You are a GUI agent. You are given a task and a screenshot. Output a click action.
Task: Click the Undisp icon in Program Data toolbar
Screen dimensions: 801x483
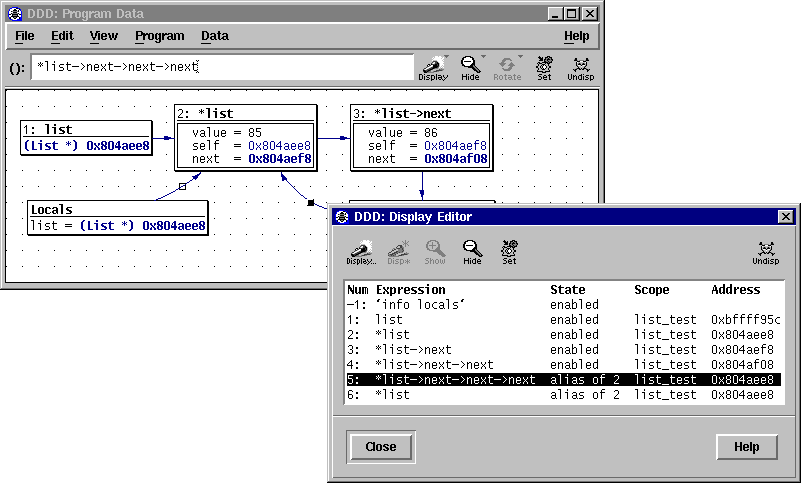tap(580, 68)
